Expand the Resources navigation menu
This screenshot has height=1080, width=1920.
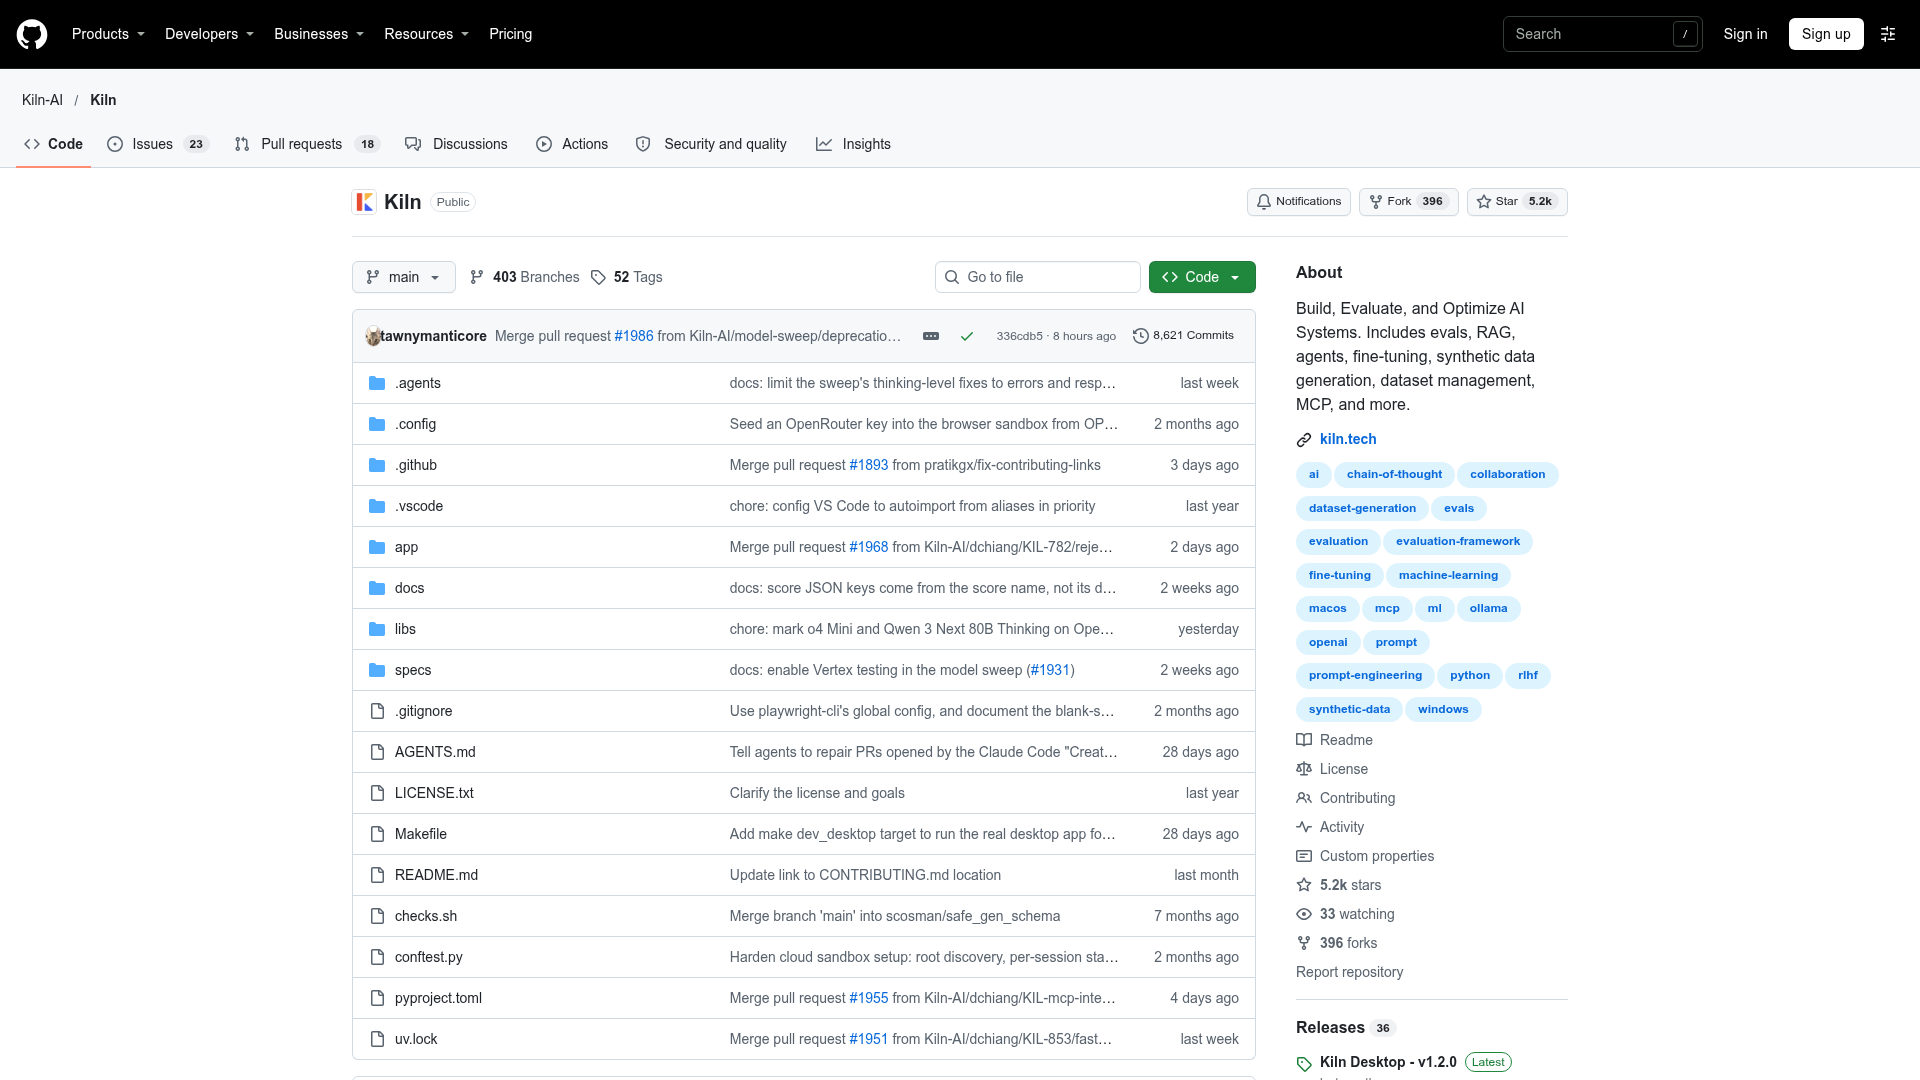pos(426,34)
